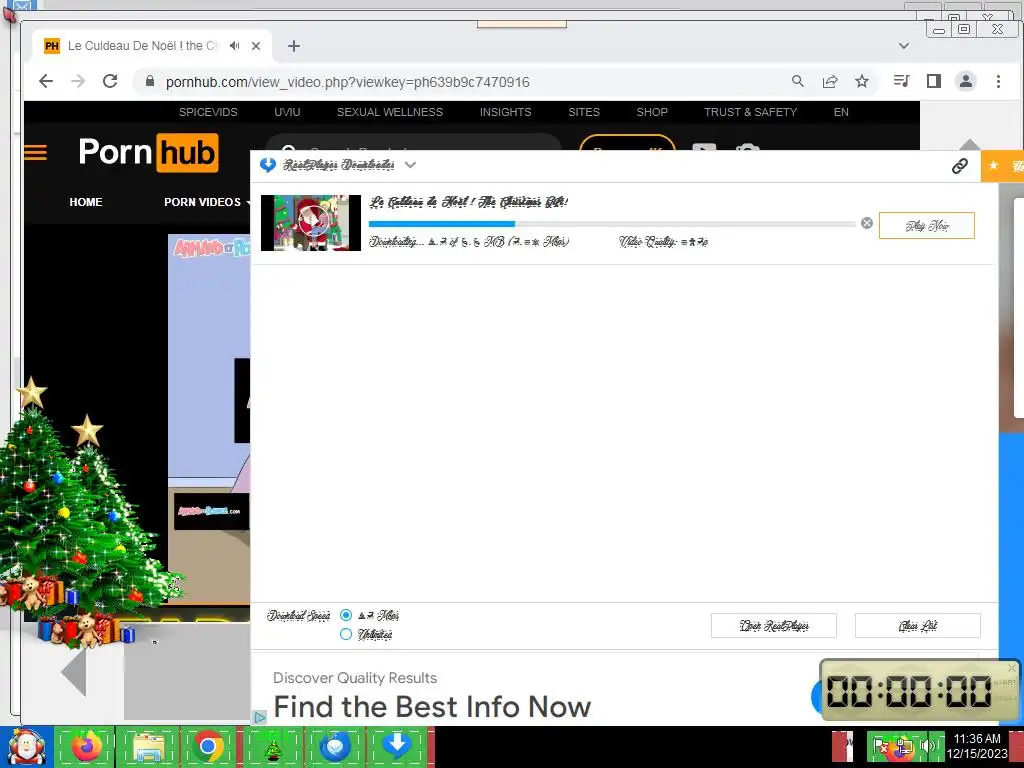Click the site logo in the header
The height and width of the screenshot is (768, 1024).
pyautogui.click(x=148, y=152)
